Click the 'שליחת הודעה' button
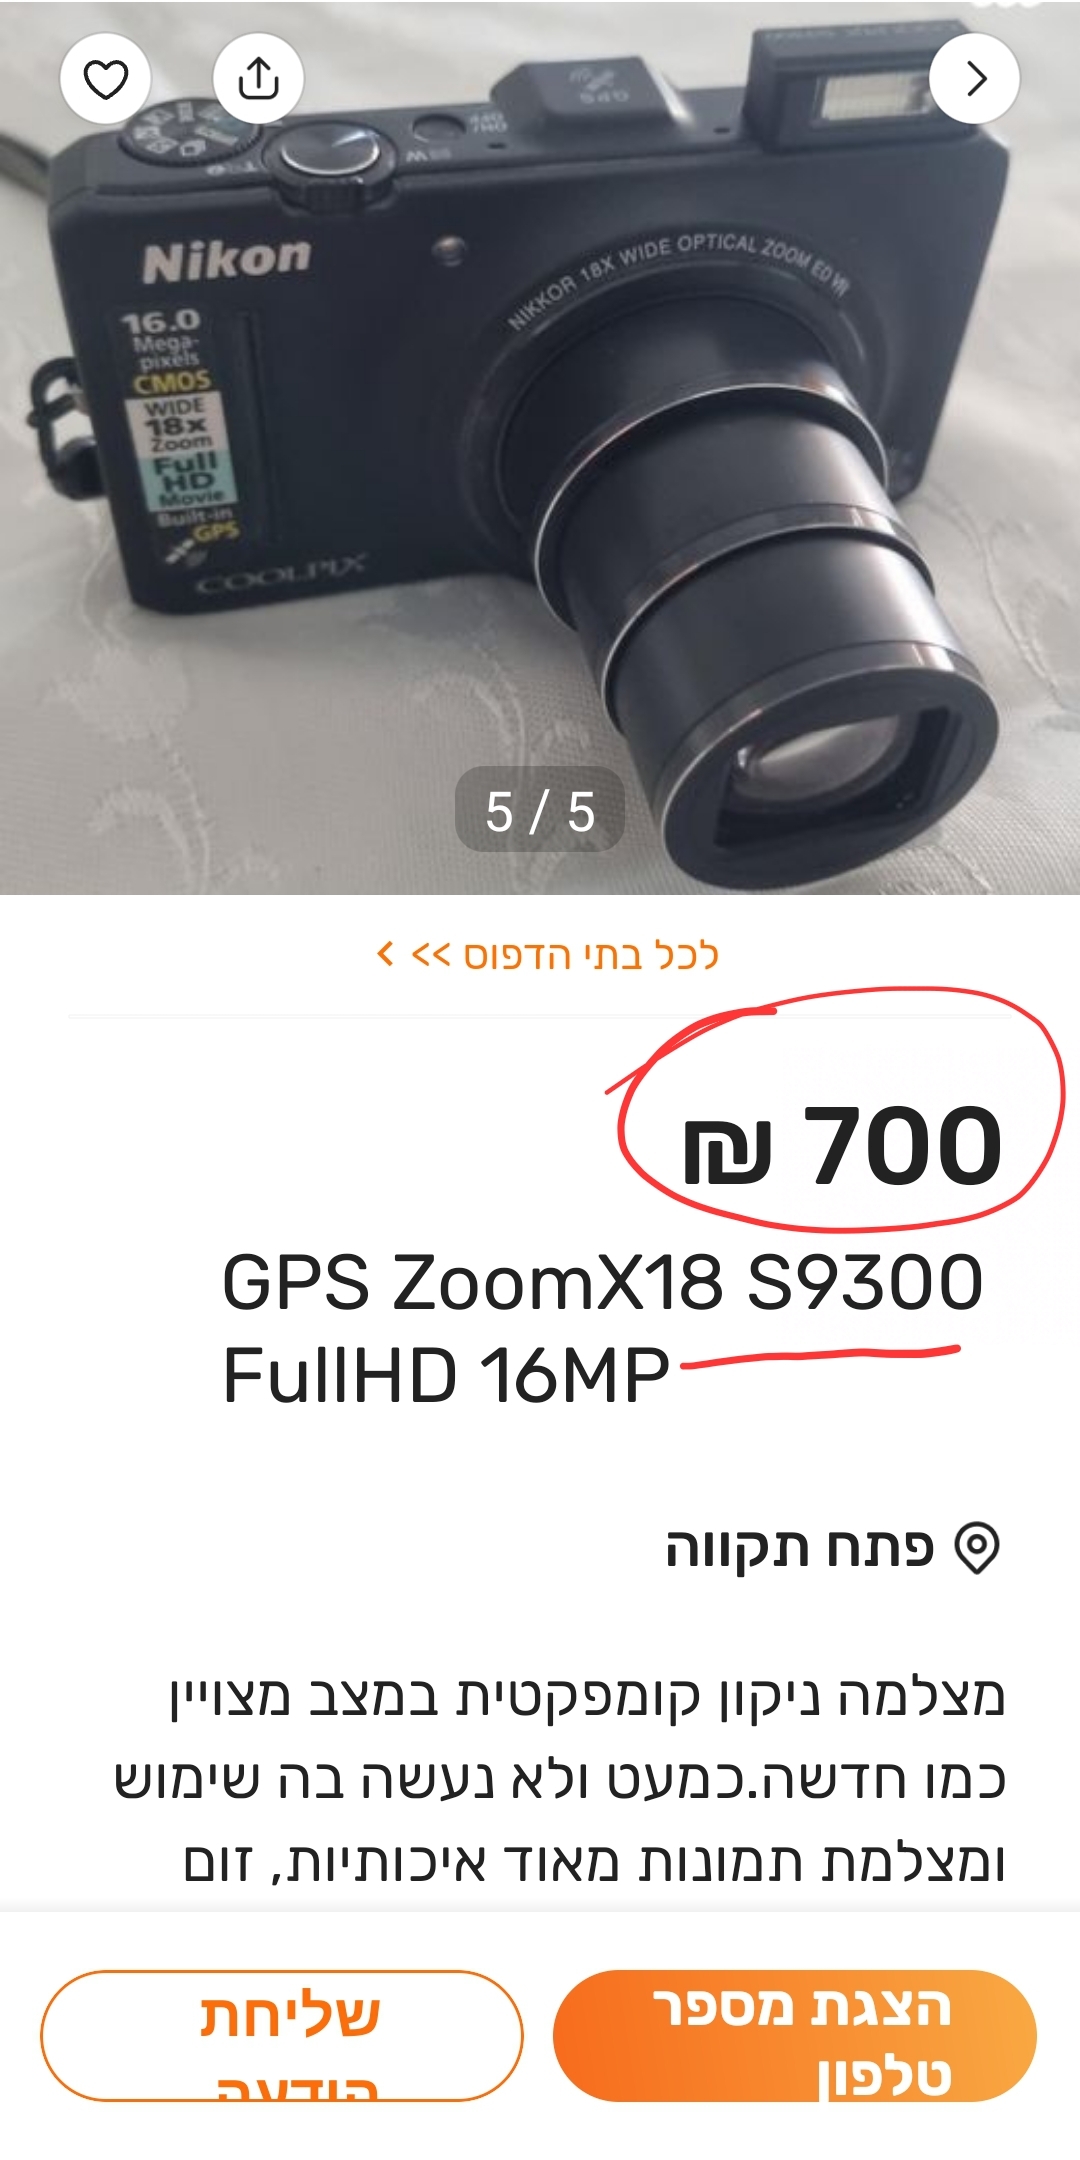 pos(282,2036)
